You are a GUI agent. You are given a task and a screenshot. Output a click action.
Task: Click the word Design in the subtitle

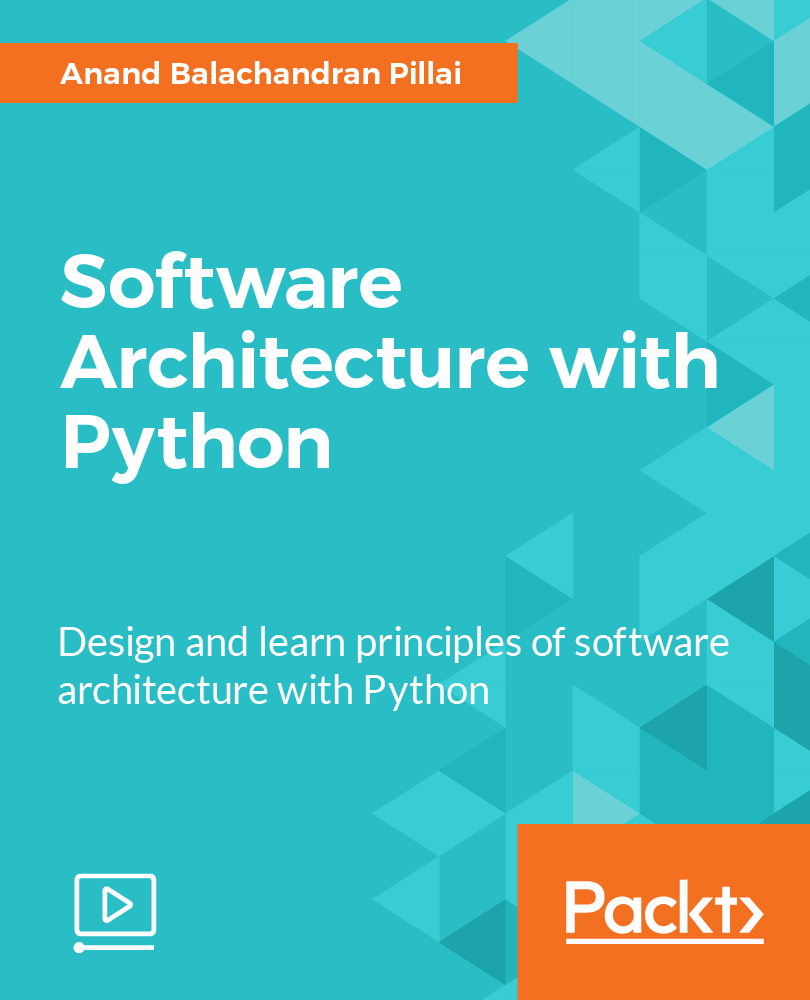[x=113, y=645]
